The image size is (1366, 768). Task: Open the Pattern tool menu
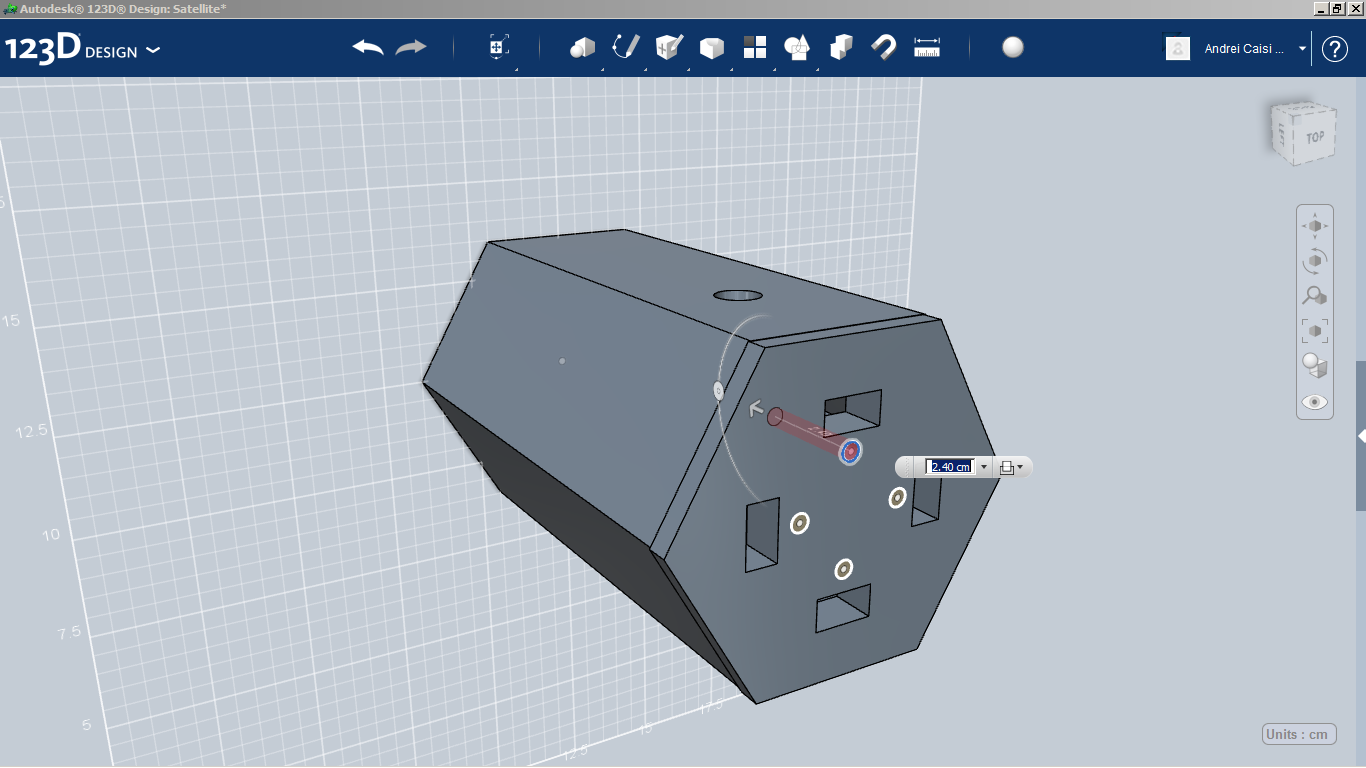[x=755, y=47]
